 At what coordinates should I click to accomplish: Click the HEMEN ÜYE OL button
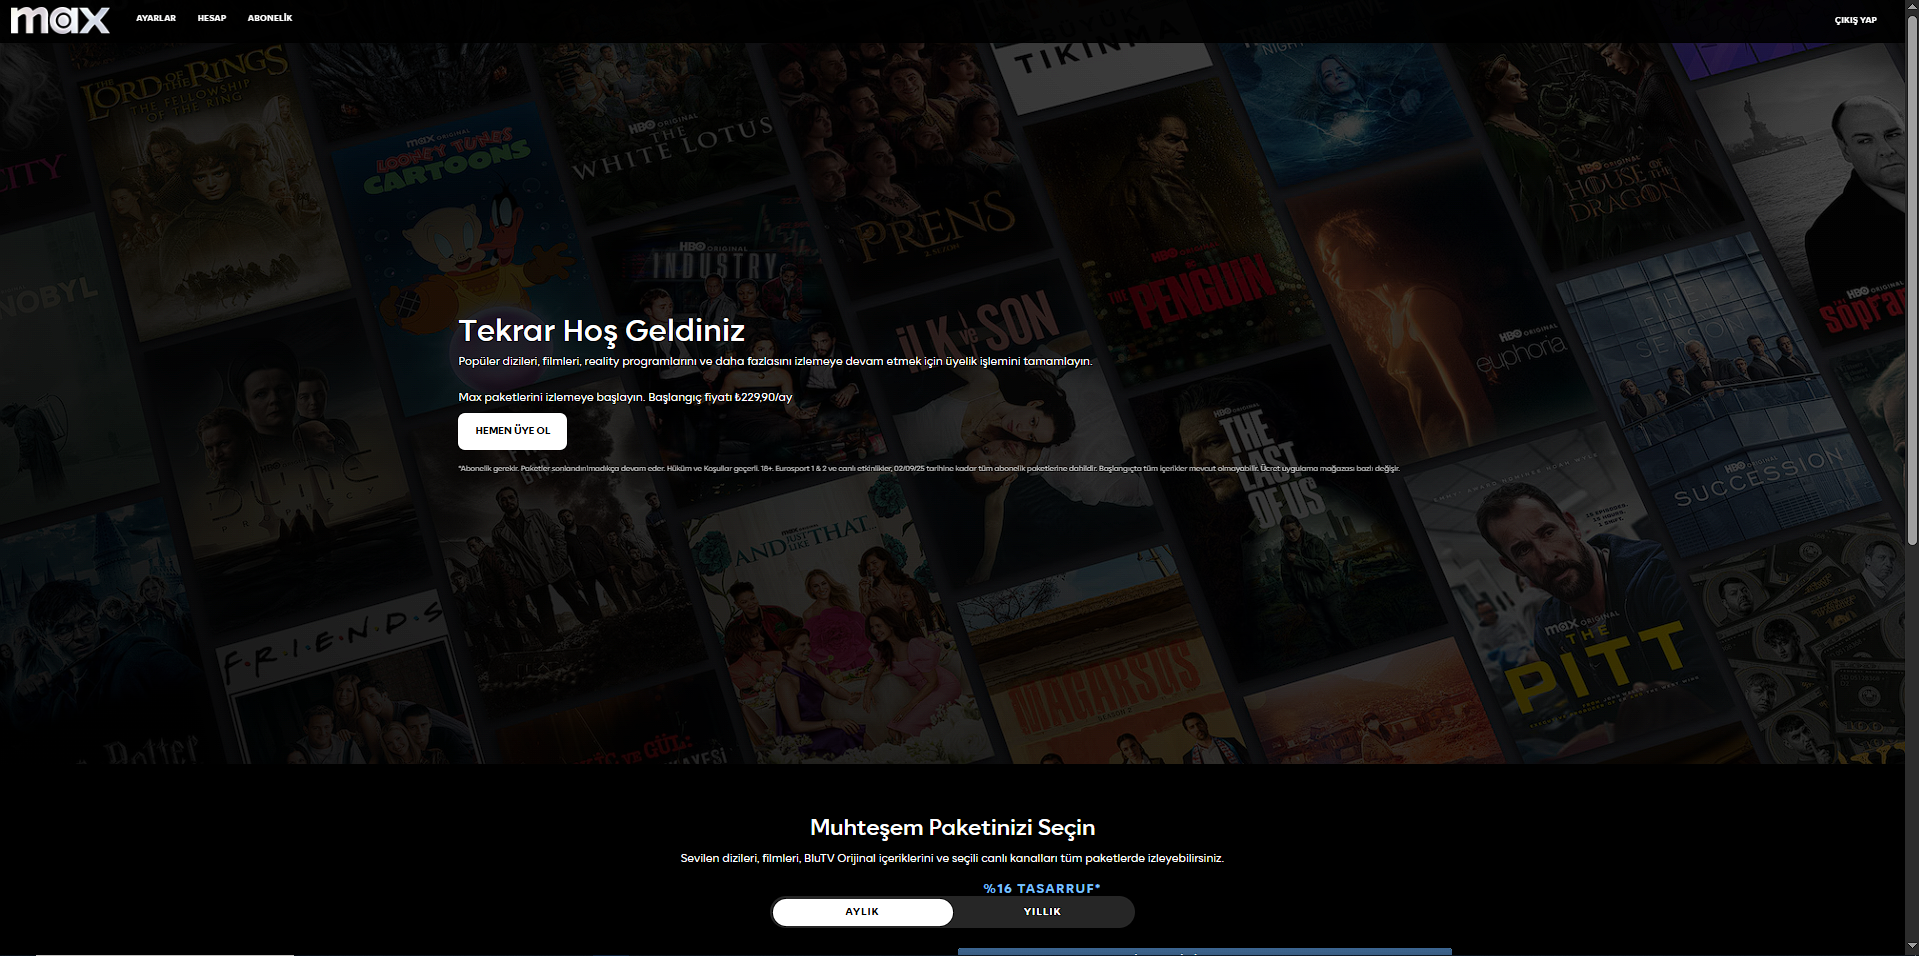(512, 431)
